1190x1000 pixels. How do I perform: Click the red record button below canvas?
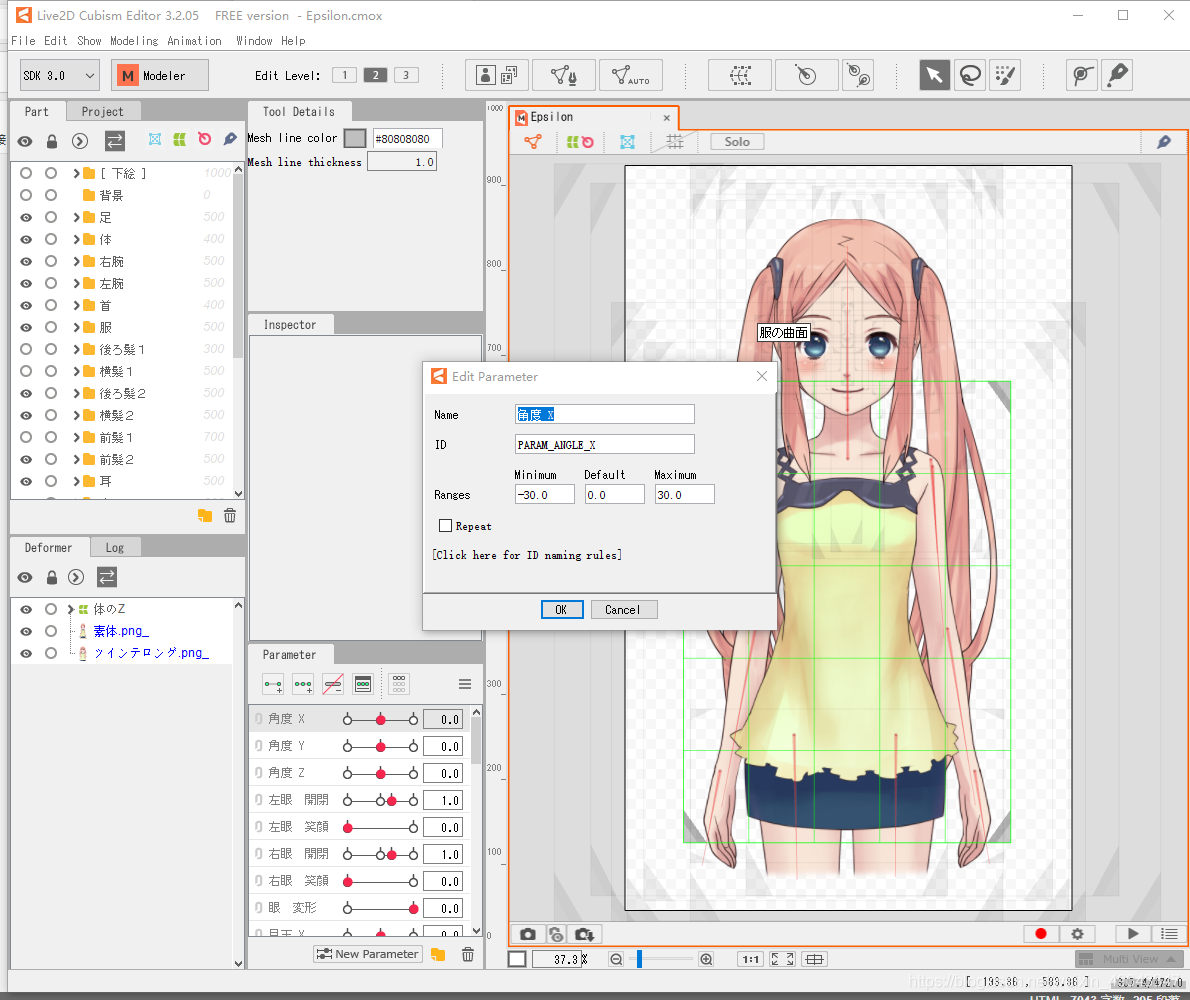click(1040, 934)
